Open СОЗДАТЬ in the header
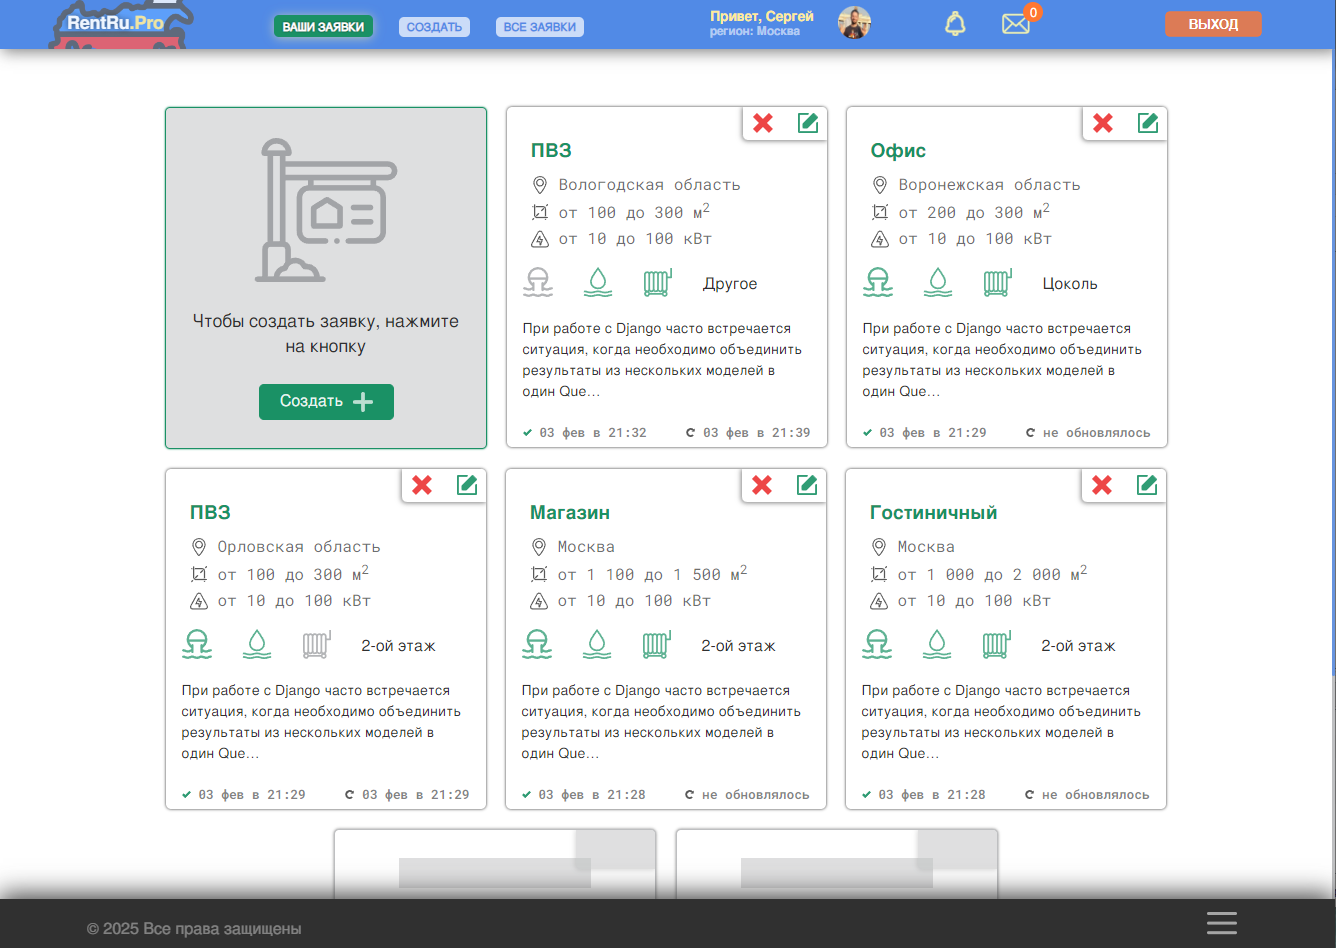 pos(434,27)
